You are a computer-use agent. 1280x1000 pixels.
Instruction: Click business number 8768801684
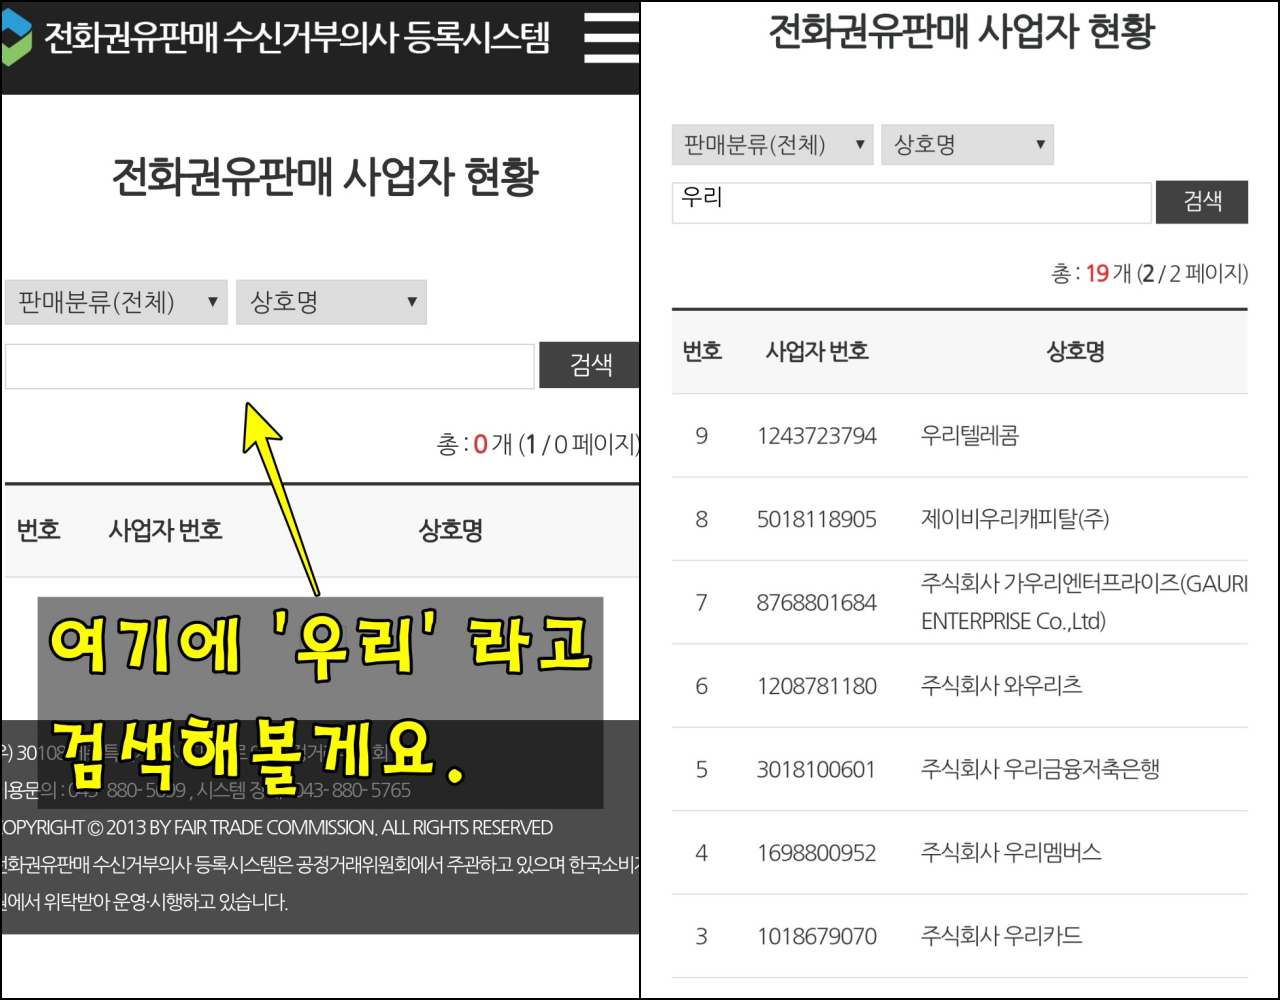(x=817, y=603)
